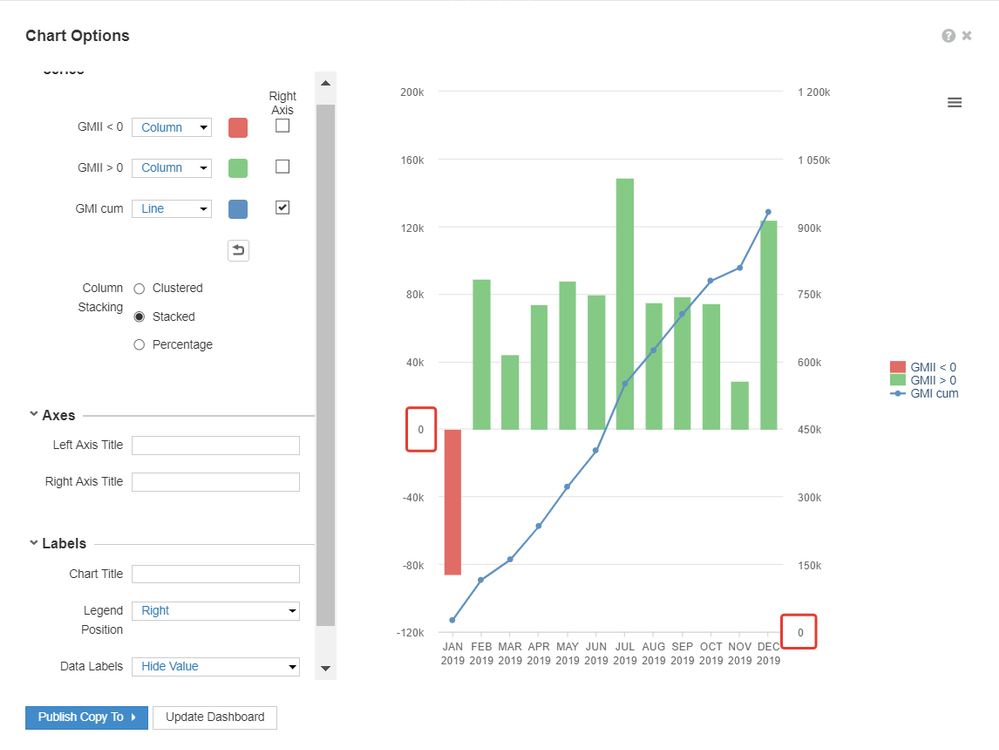Click the Update Dashboard button
The image size is (999, 750).
pos(215,718)
